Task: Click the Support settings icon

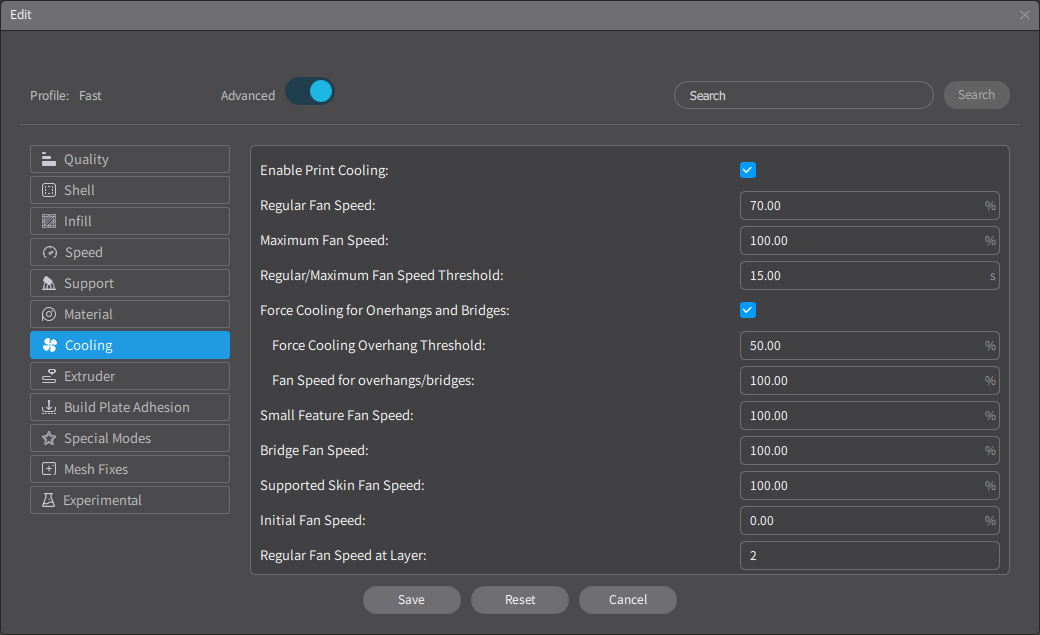Action: [x=49, y=282]
